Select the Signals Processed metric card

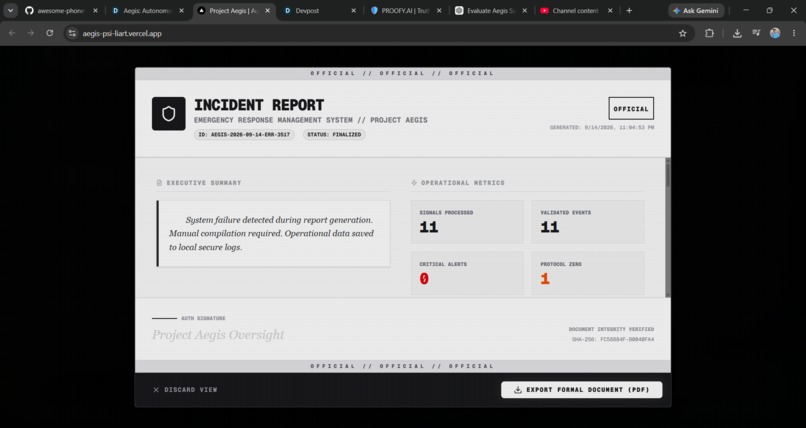point(467,221)
